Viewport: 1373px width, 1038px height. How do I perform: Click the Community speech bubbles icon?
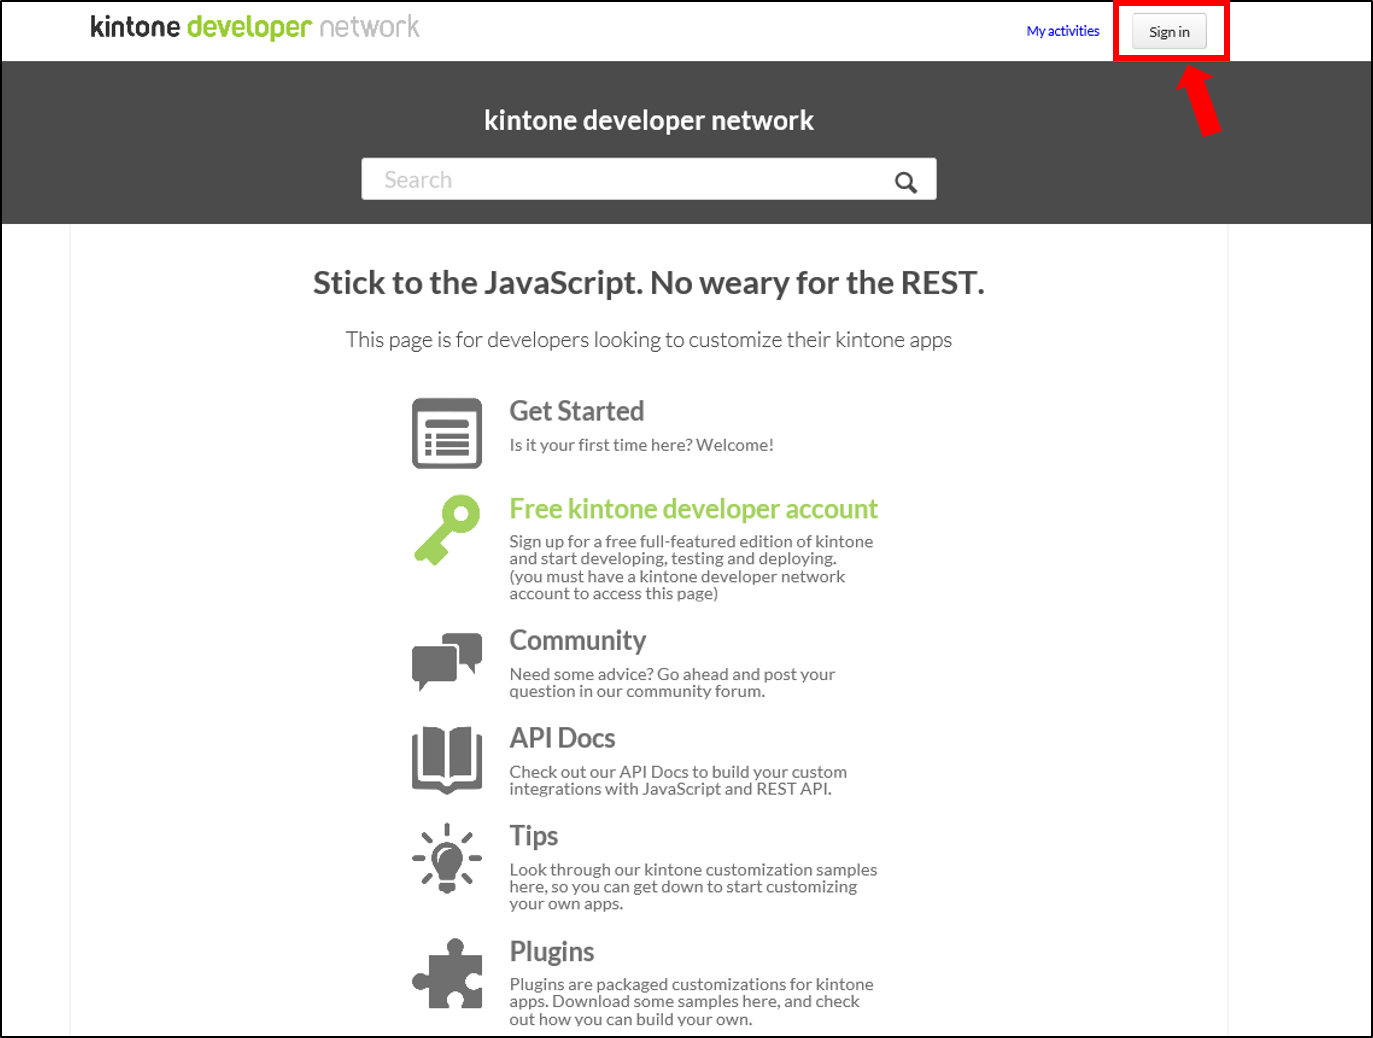[447, 660]
